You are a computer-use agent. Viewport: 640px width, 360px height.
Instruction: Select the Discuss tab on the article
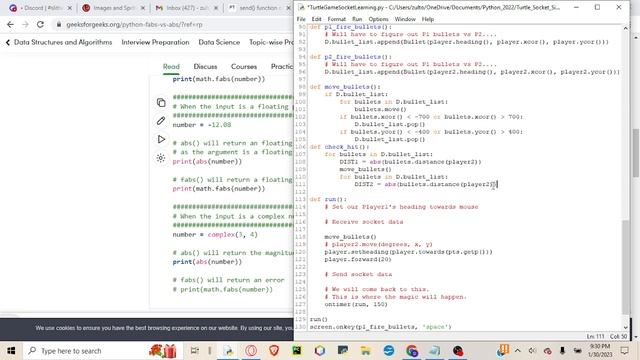point(205,67)
